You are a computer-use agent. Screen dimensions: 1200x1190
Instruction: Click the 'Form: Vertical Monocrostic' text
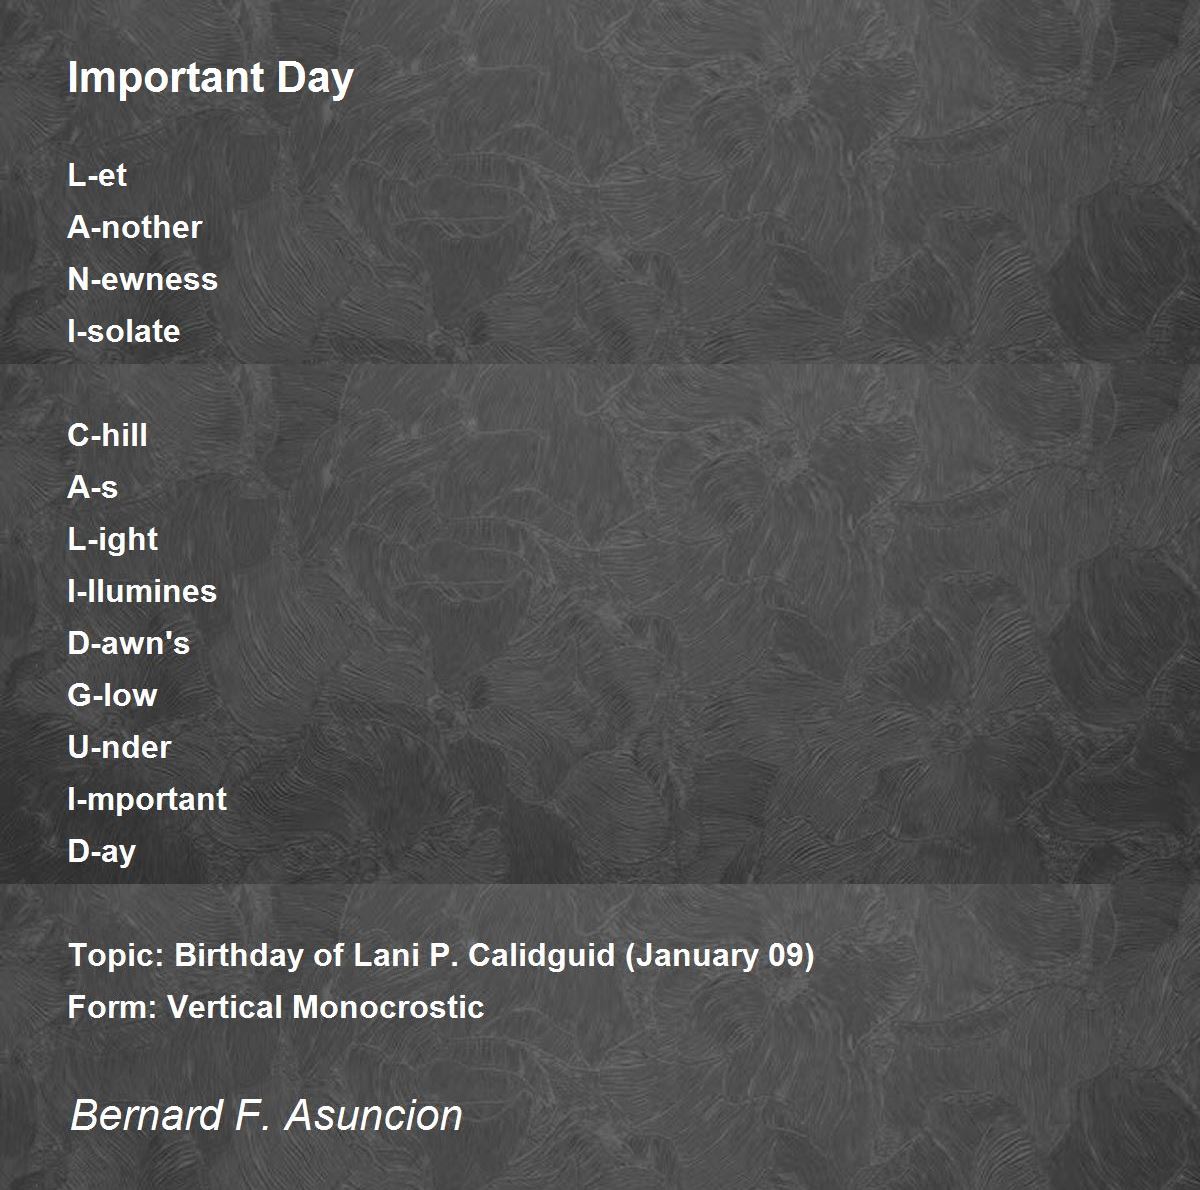276,1007
